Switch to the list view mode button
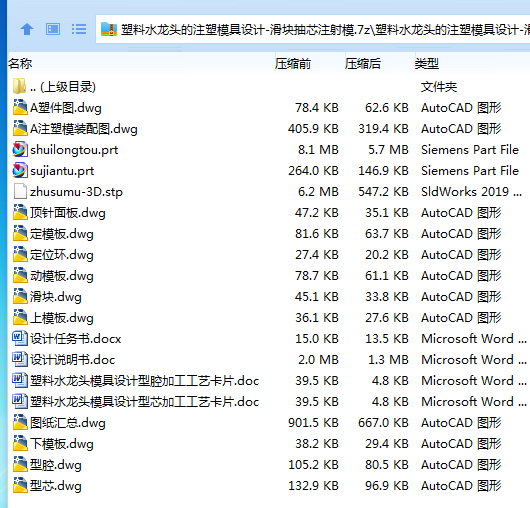Viewport: 530px width, 508px height. 79,29
